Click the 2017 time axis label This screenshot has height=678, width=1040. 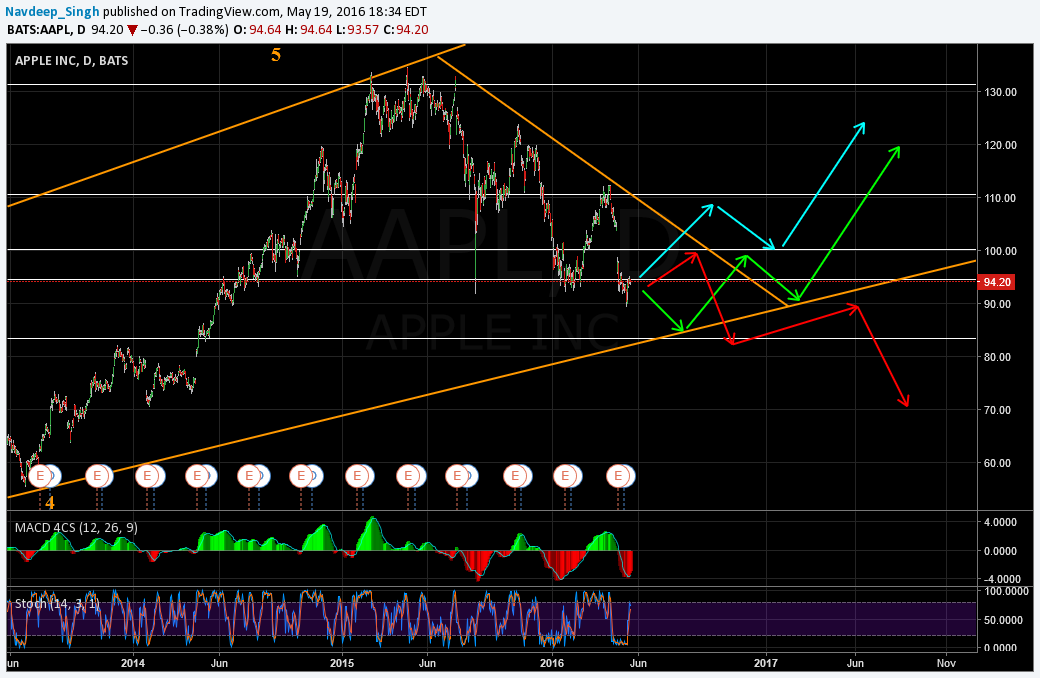[767, 663]
